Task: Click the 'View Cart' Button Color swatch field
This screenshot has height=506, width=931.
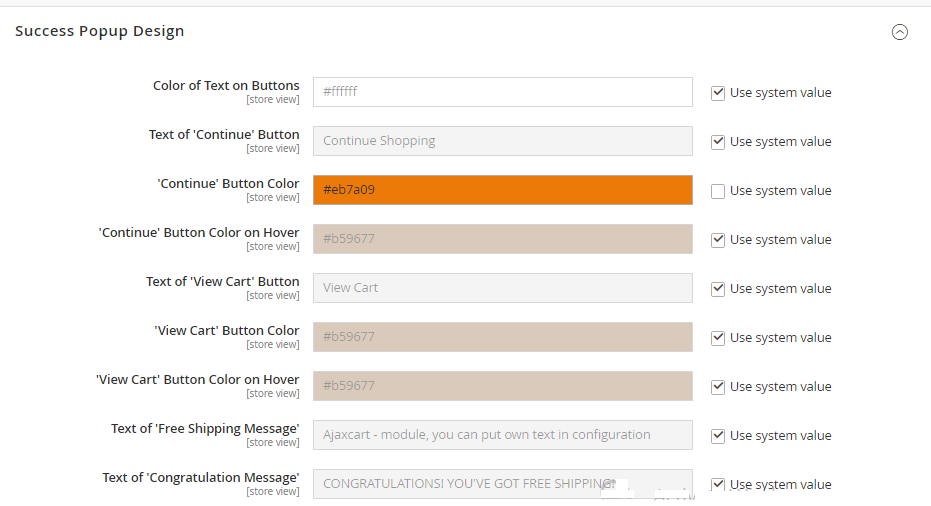Action: (502, 337)
